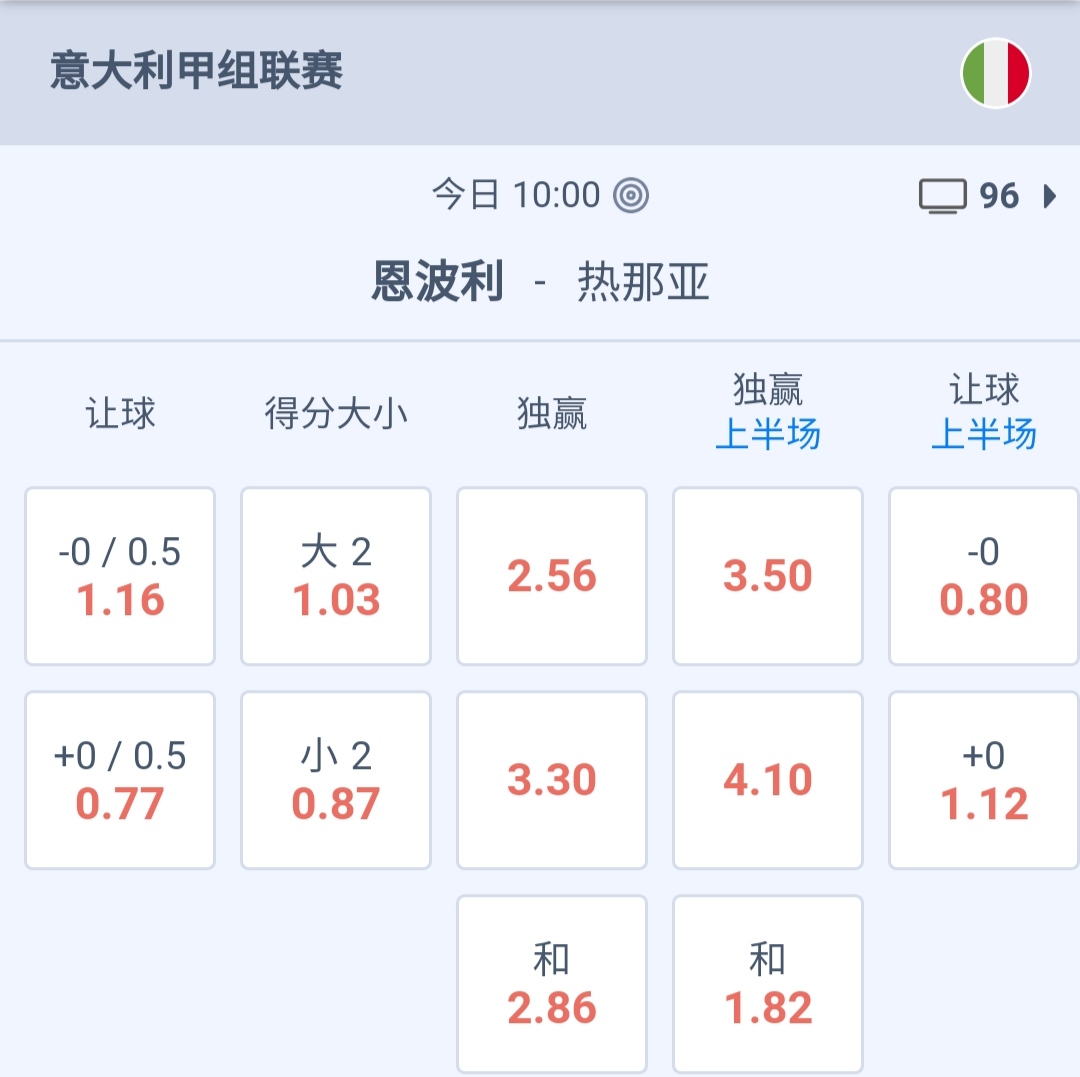Click the live target icon beside 10:00

(631, 195)
